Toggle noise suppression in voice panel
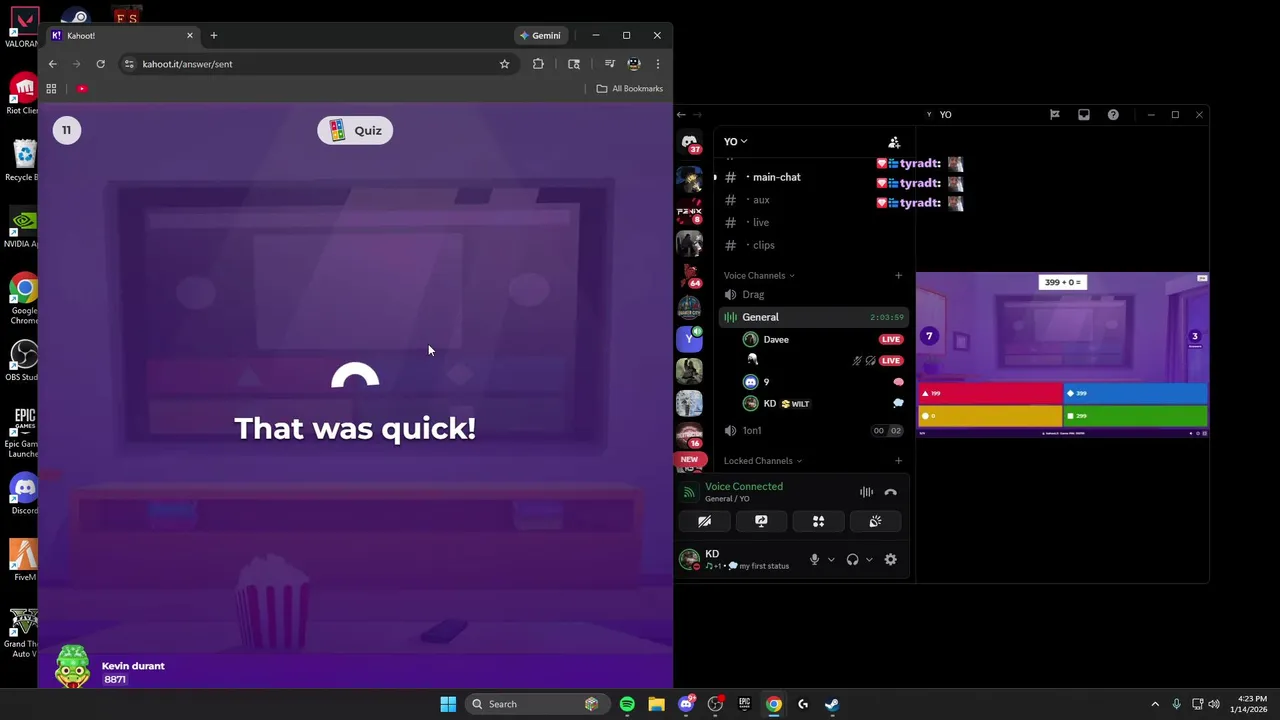 [866, 492]
